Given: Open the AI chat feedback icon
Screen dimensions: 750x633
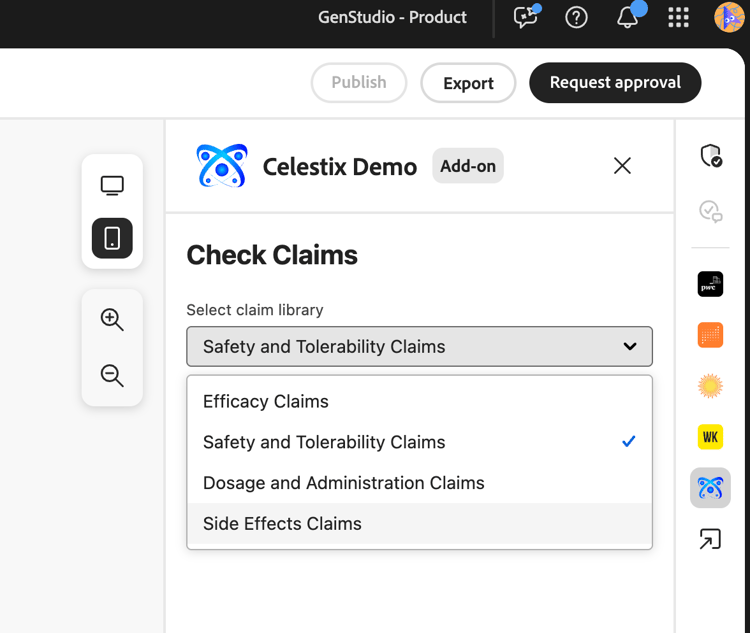Looking at the screenshot, I should pos(525,17).
